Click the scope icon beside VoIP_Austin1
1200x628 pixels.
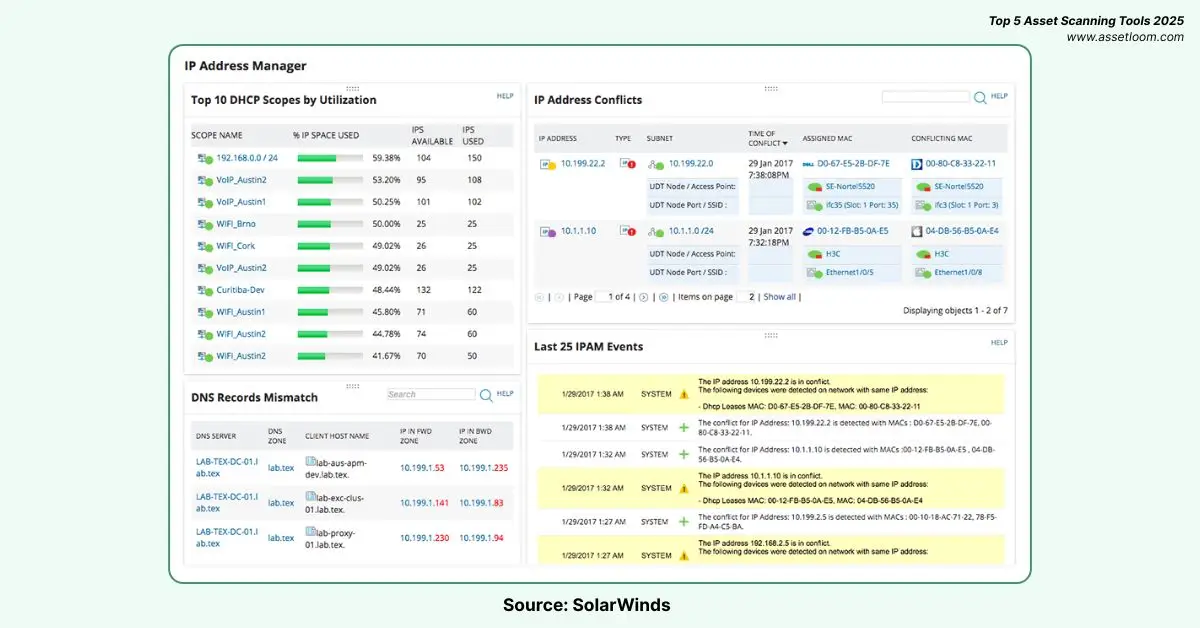click(x=204, y=202)
